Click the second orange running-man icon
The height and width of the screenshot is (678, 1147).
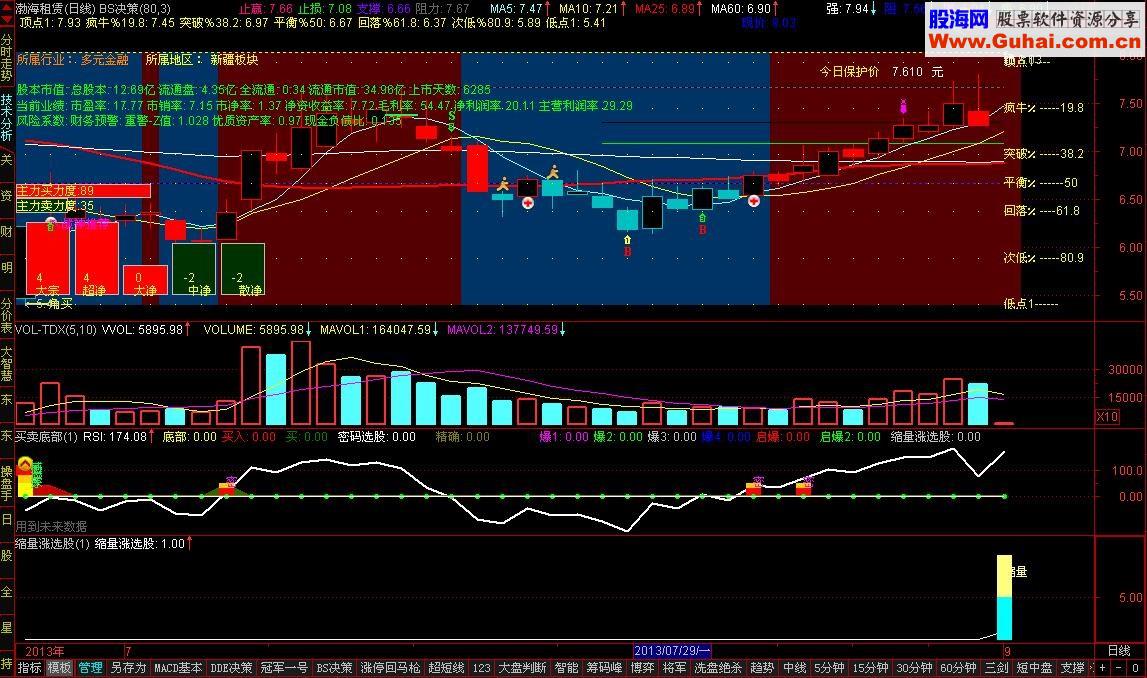(553, 172)
